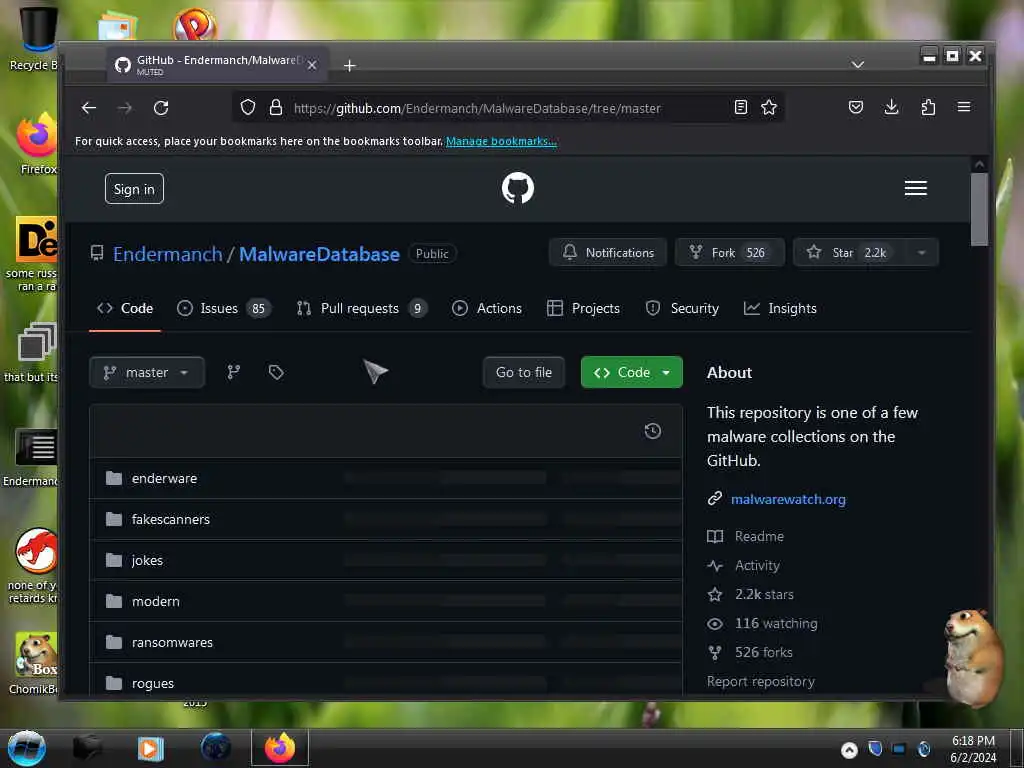The image size is (1024, 768).
Task: Open the Windows Start orb
Action: coord(26,748)
